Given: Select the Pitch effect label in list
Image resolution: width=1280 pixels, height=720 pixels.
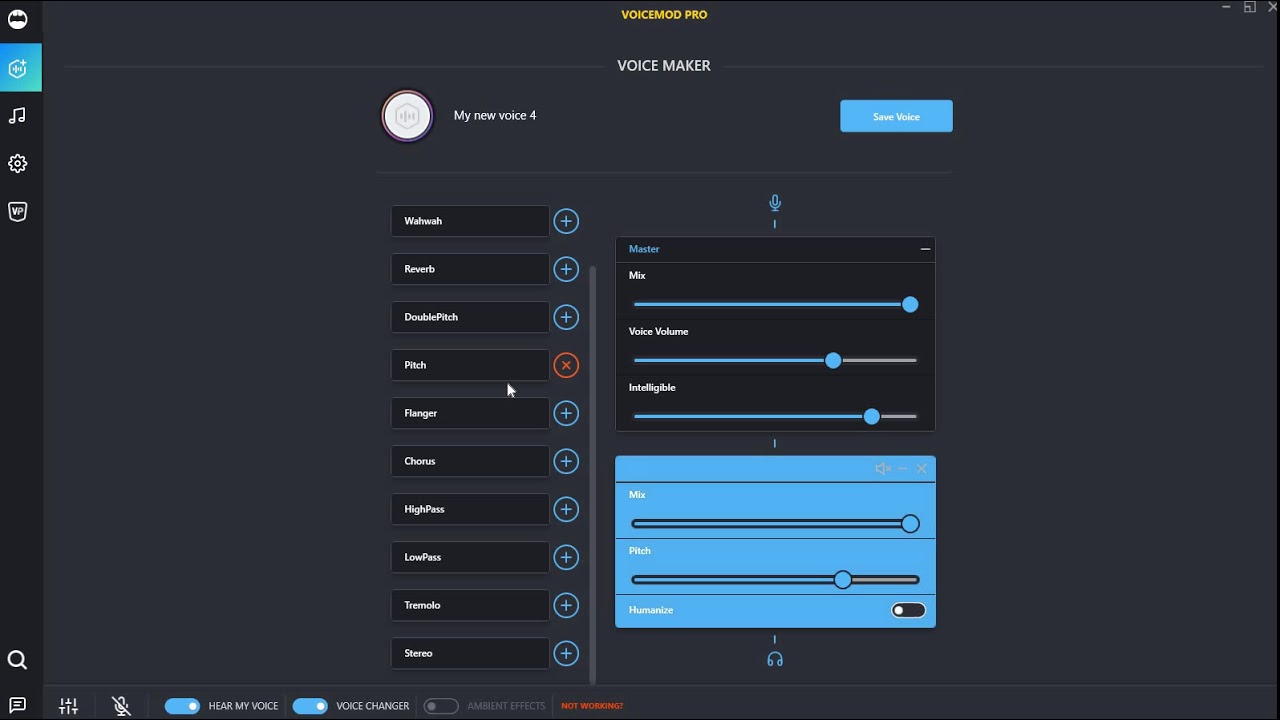Looking at the screenshot, I should [x=470, y=365].
